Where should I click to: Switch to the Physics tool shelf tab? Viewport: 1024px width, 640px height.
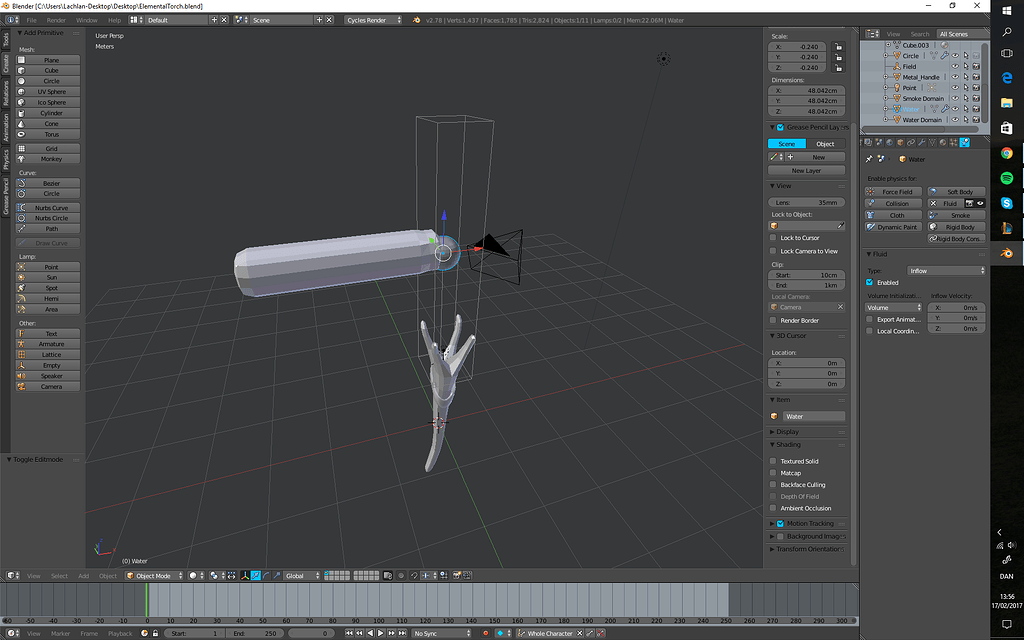tap(5, 159)
